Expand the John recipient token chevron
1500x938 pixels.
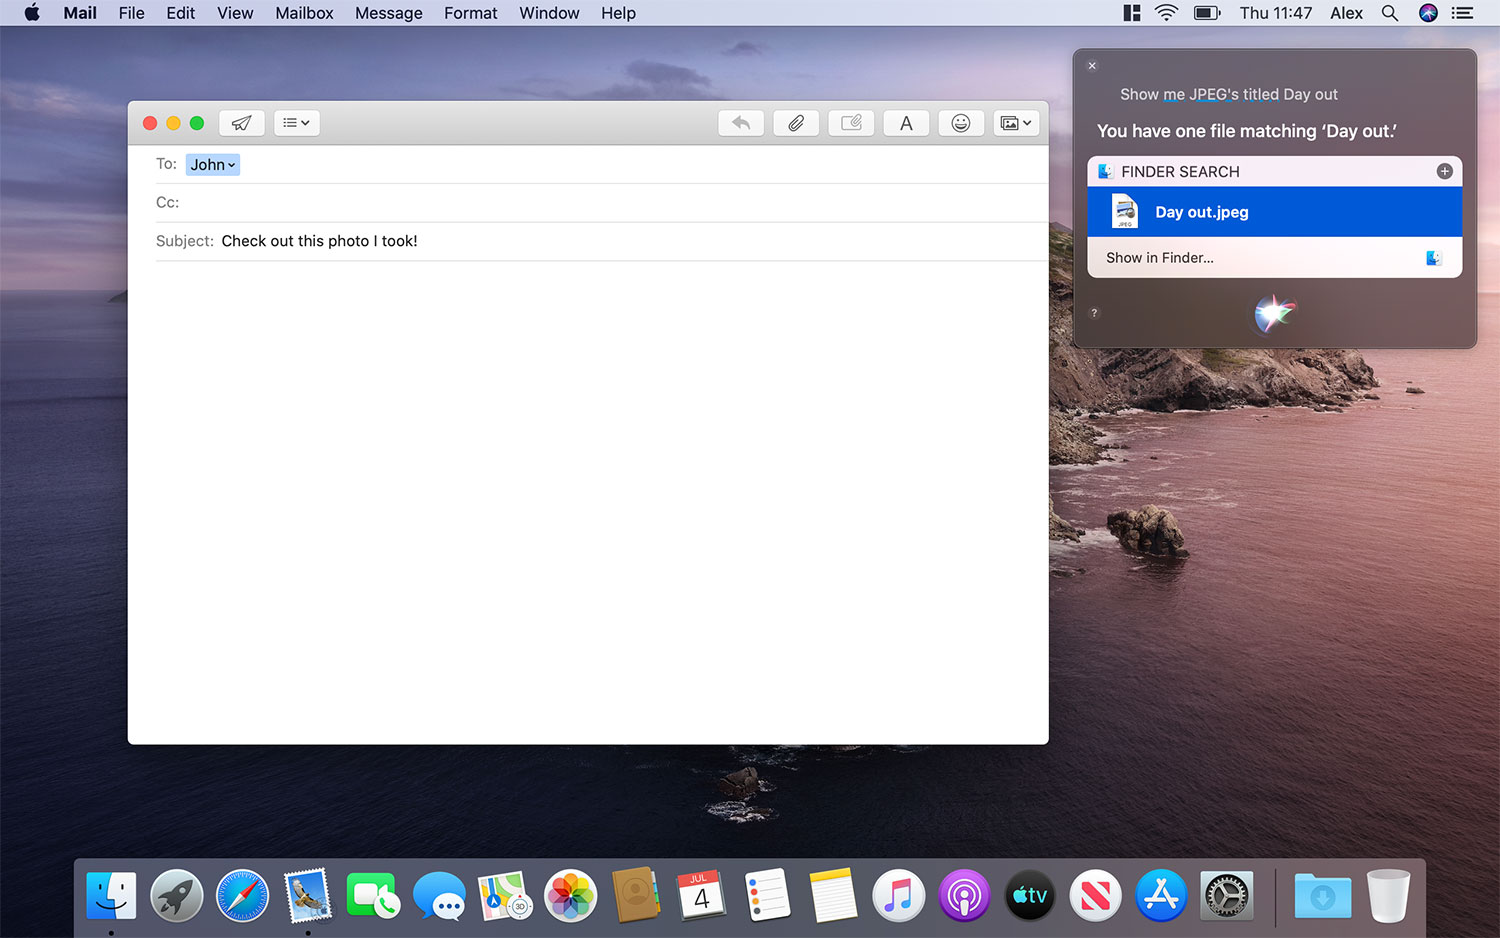[x=231, y=164]
